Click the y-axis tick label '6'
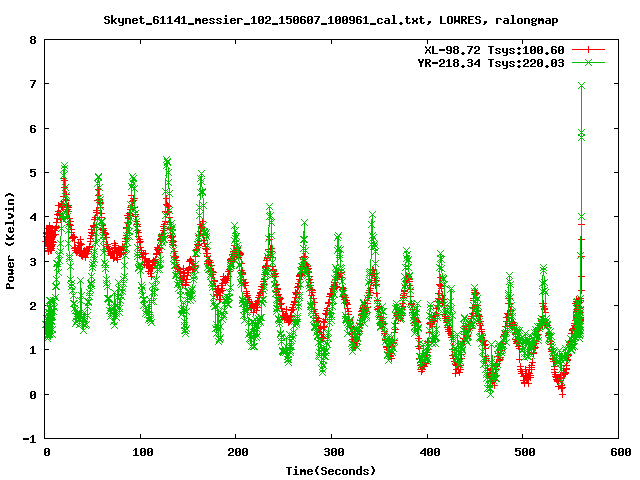 coord(33,129)
